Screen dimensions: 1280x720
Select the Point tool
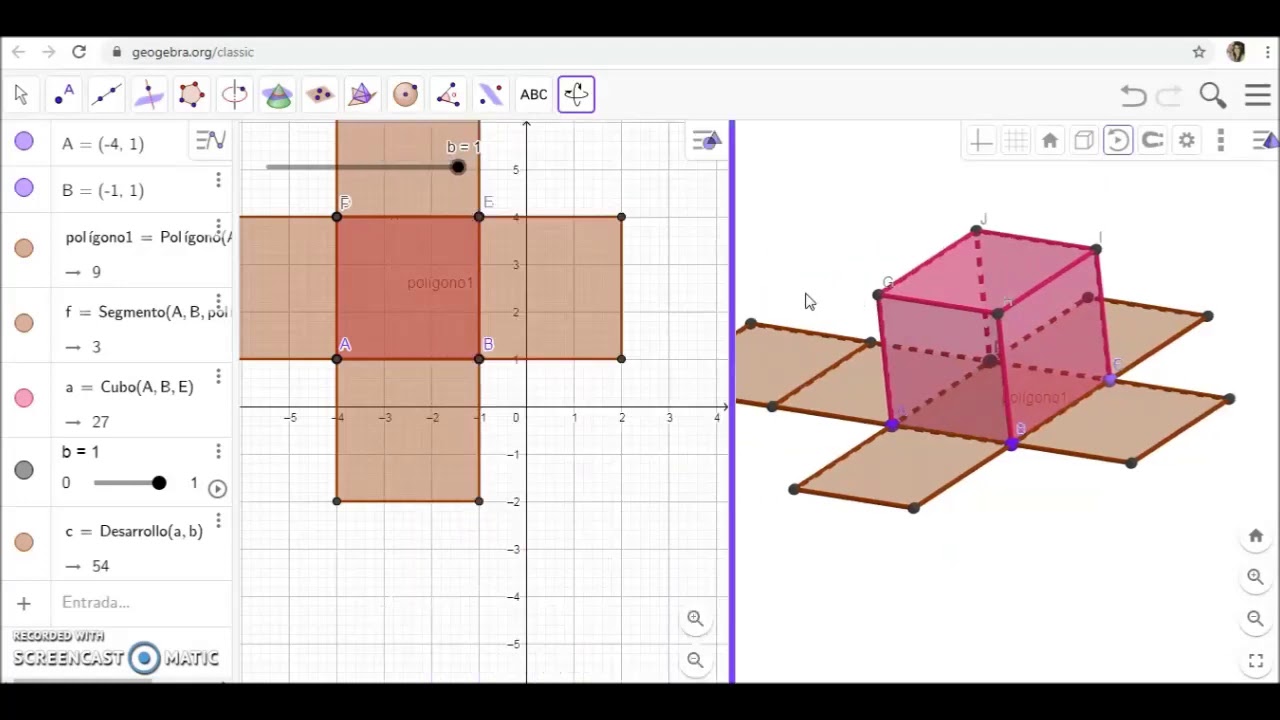(64, 94)
